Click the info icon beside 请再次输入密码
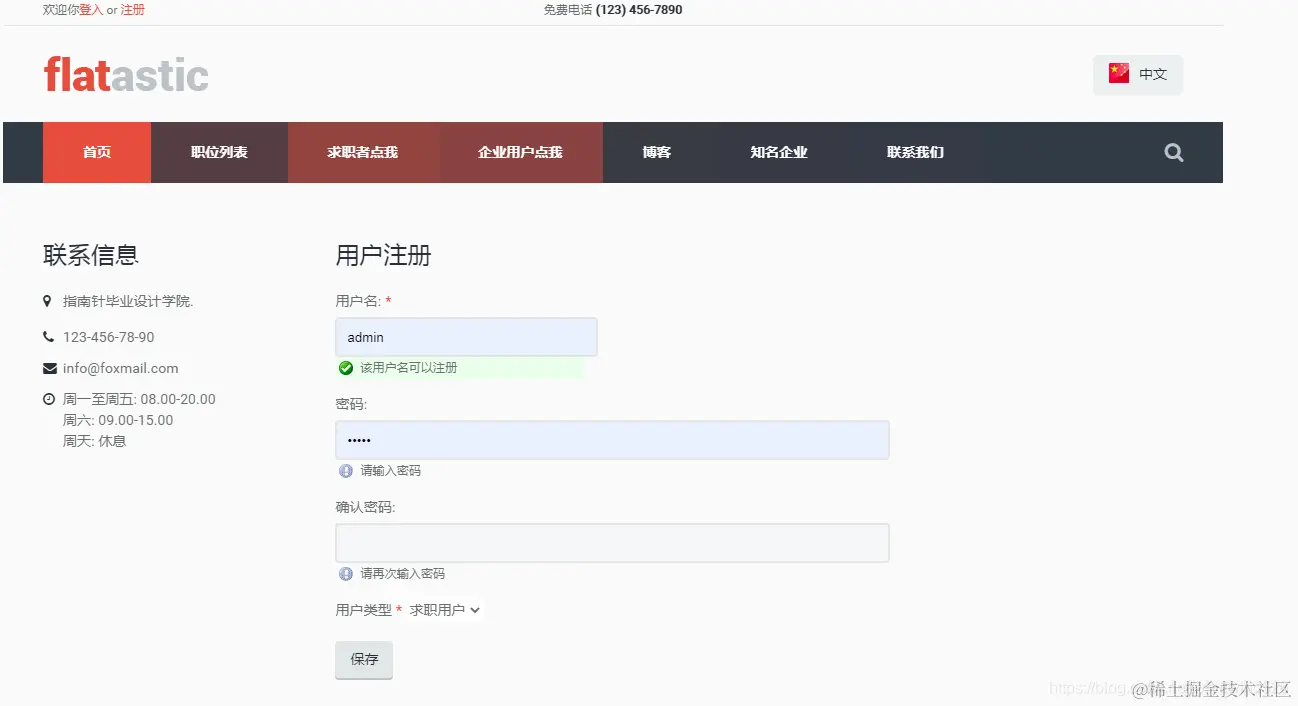This screenshot has height=706, width=1298. pos(346,574)
